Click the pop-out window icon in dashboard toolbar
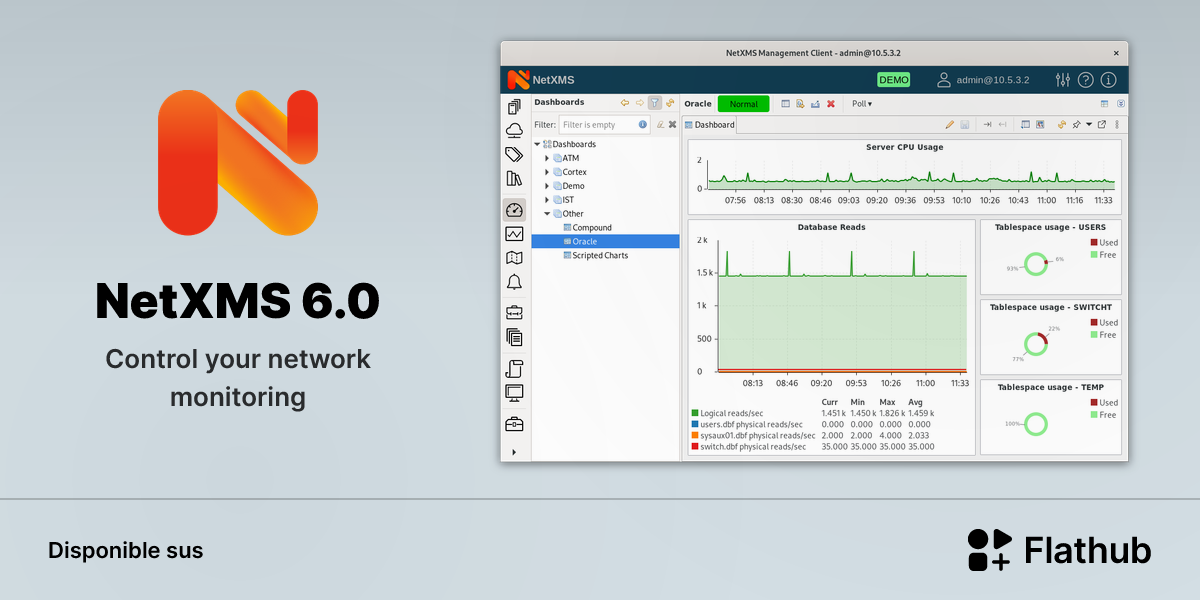The width and height of the screenshot is (1200, 600). 1102,125
